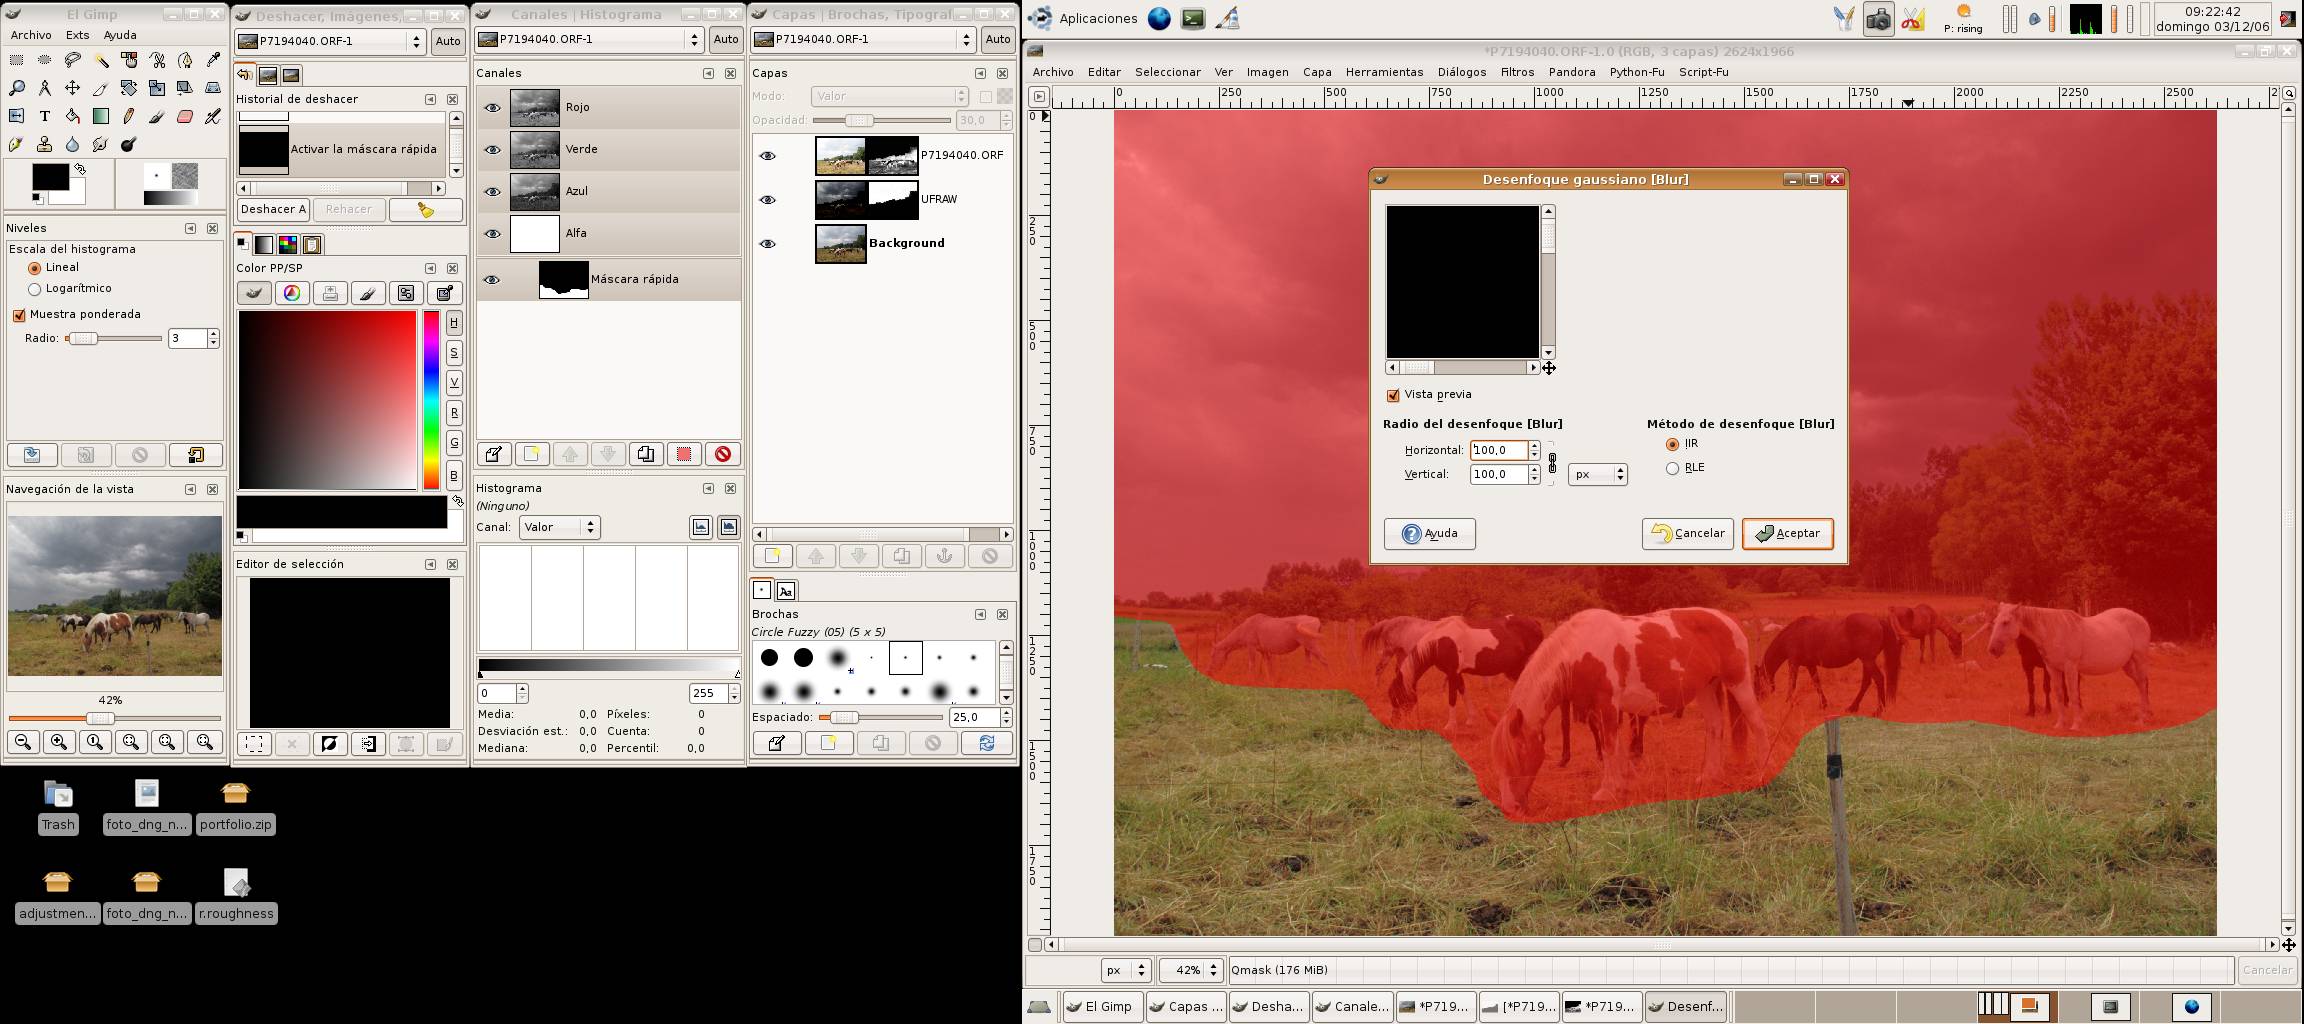
Task: Click Deshacer button in undo history
Action: click(273, 209)
